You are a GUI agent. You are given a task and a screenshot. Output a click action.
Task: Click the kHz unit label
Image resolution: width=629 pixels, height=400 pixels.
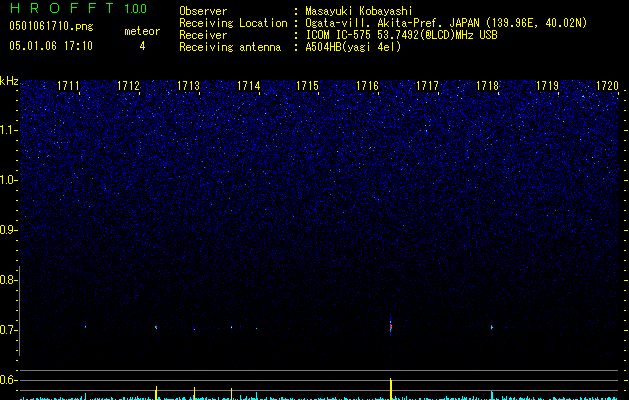pos(9,81)
